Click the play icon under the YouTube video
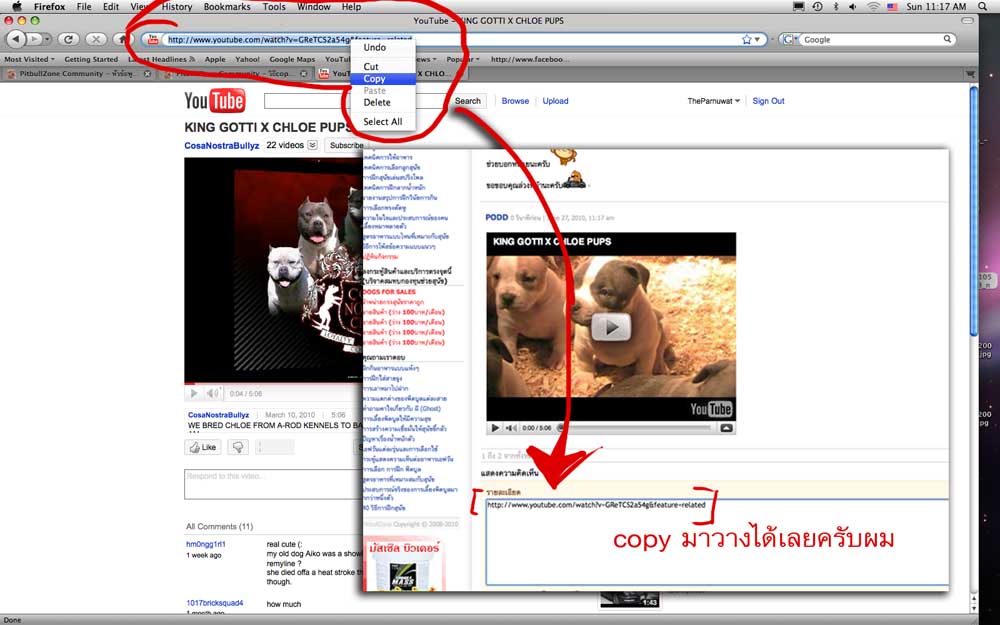The width and height of the screenshot is (1000, 625). point(194,393)
